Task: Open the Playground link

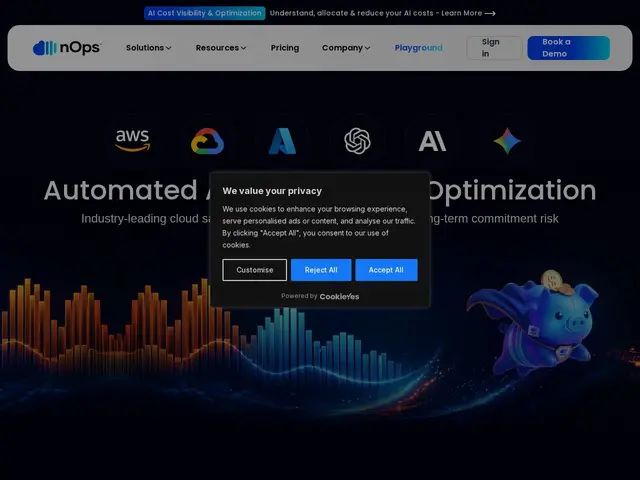Action: pos(418,48)
